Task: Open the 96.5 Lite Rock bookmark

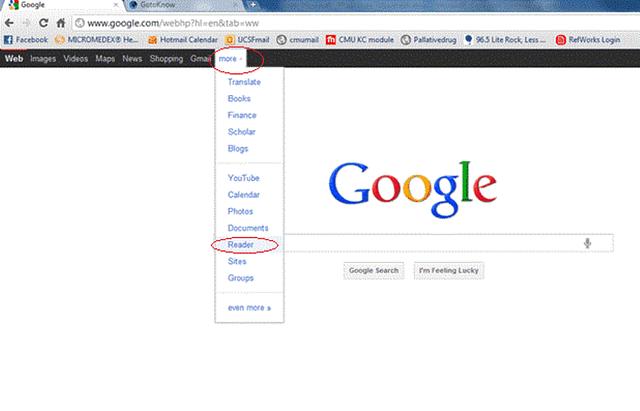Action: coord(505,40)
